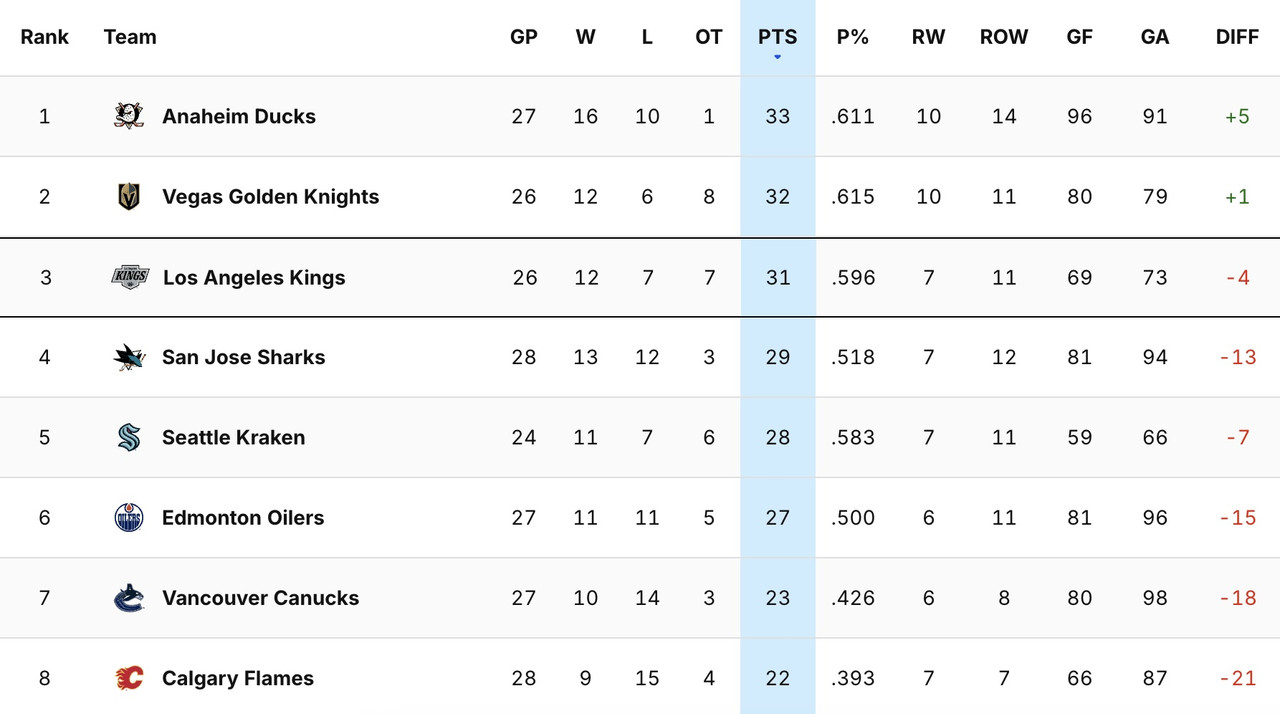Toggle sort order on the GP column
The width and height of the screenshot is (1280, 714).
tap(524, 37)
